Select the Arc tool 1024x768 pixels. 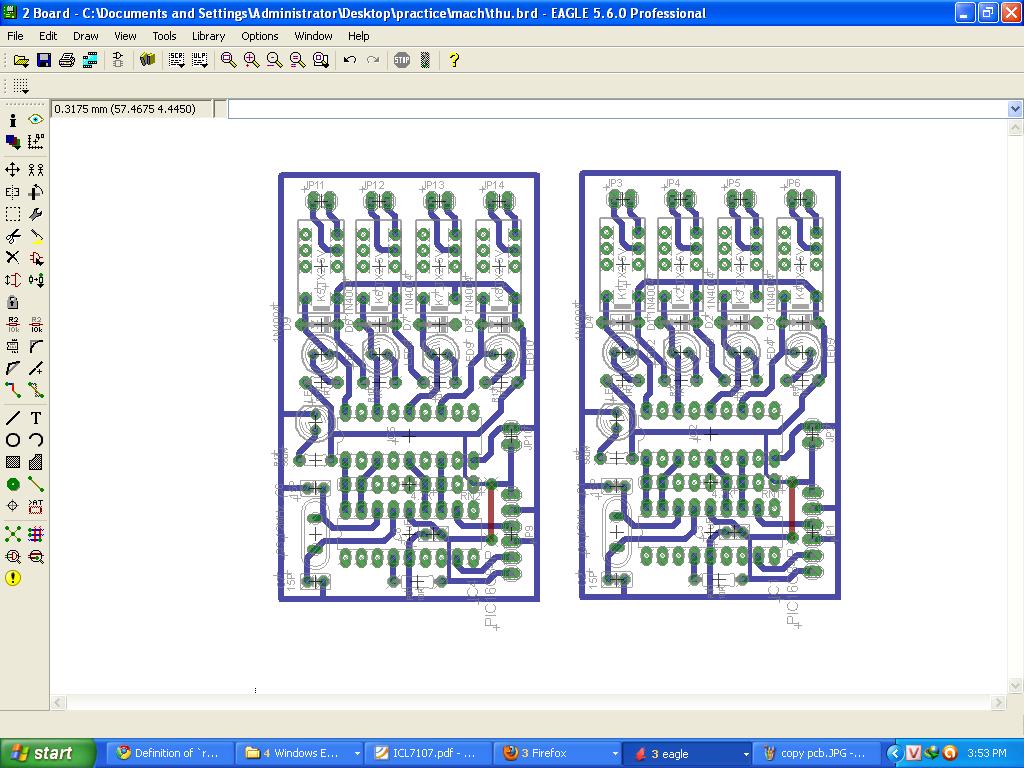pyautogui.click(x=36, y=440)
